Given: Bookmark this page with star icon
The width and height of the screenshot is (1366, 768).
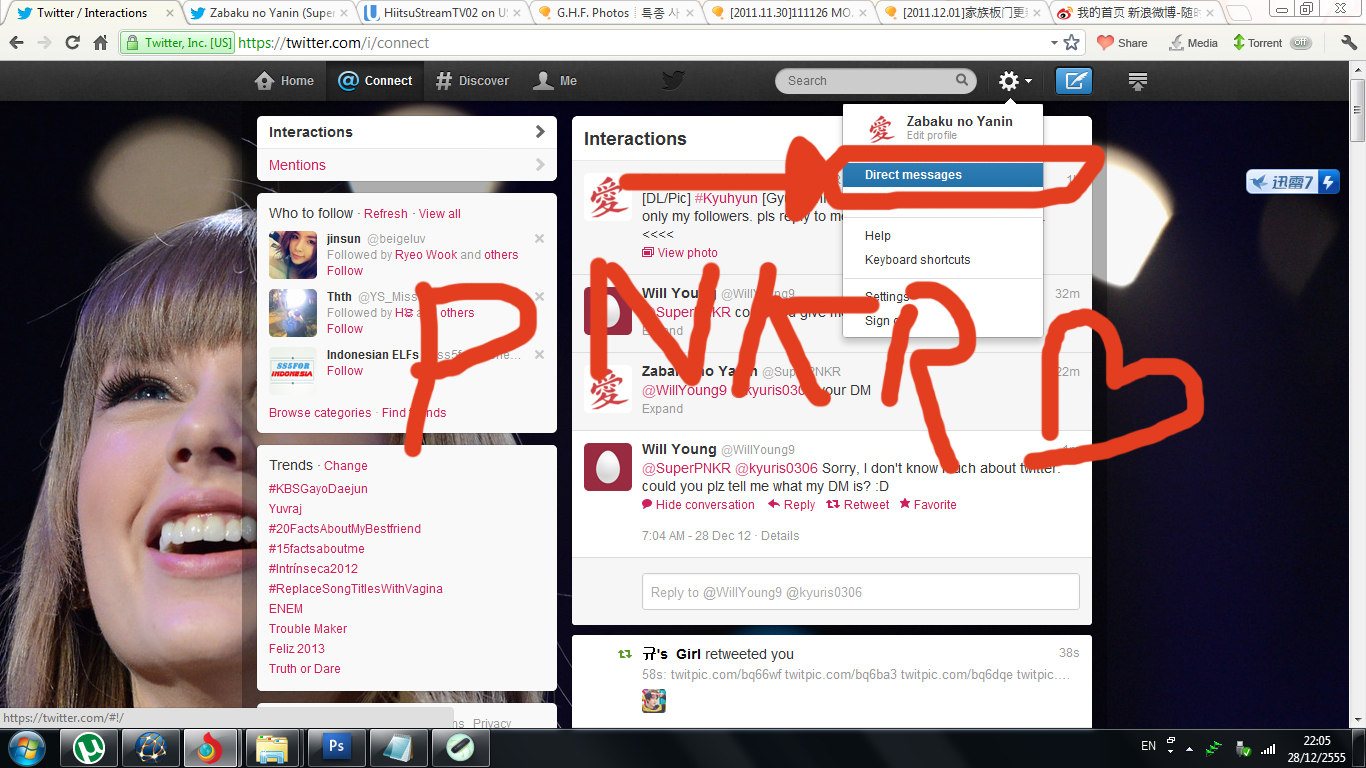Looking at the screenshot, I should pos(1072,43).
